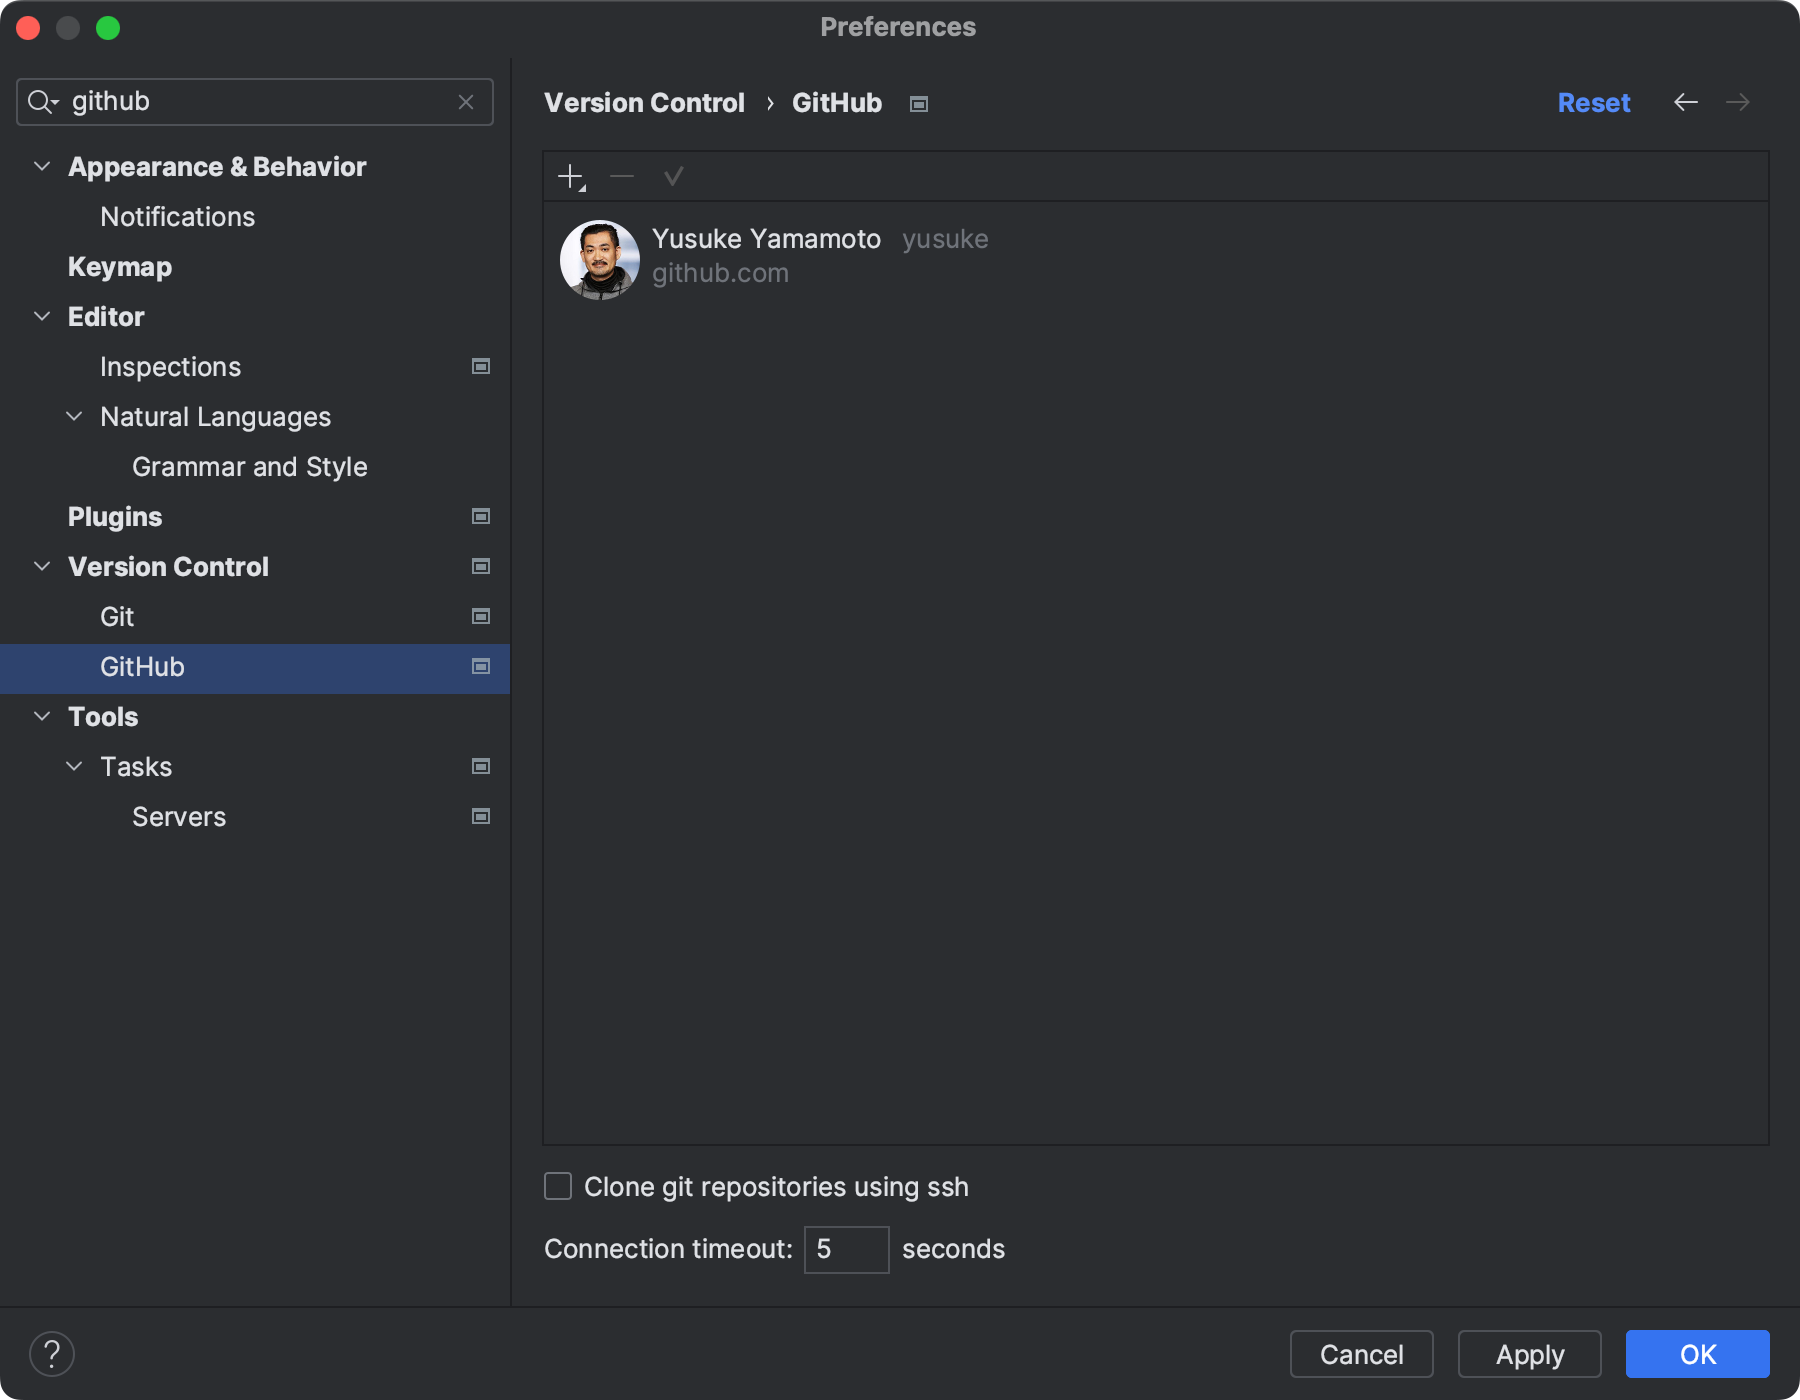Click the Cancel button
This screenshot has width=1800, height=1400.
coord(1362,1354)
